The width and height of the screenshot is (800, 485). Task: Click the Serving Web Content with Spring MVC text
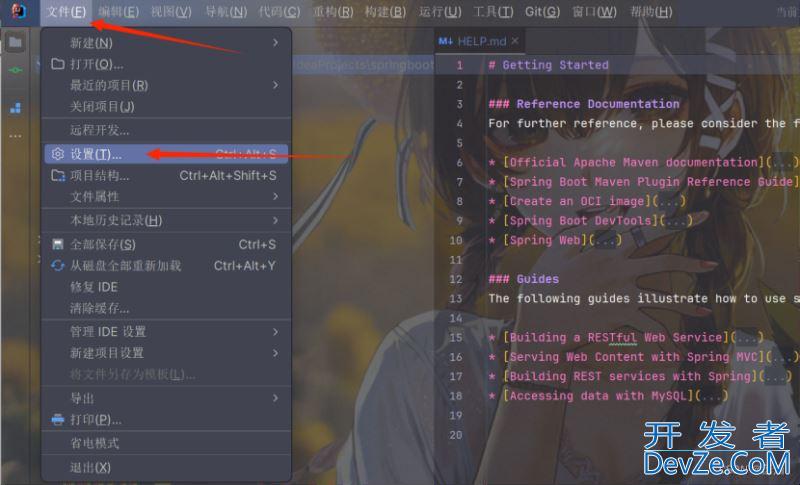[x=634, y=357]
